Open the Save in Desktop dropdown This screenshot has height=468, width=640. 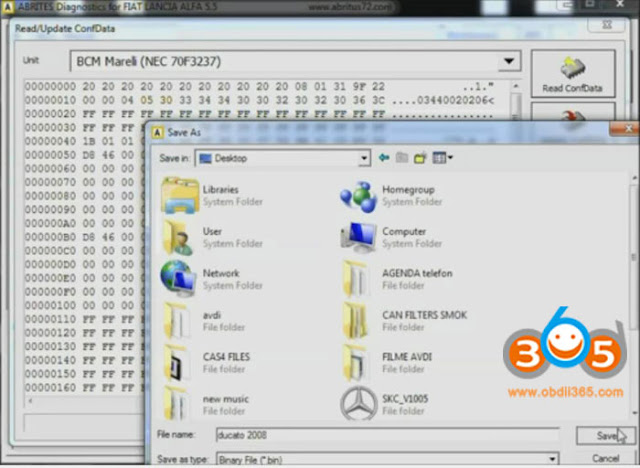364,158
